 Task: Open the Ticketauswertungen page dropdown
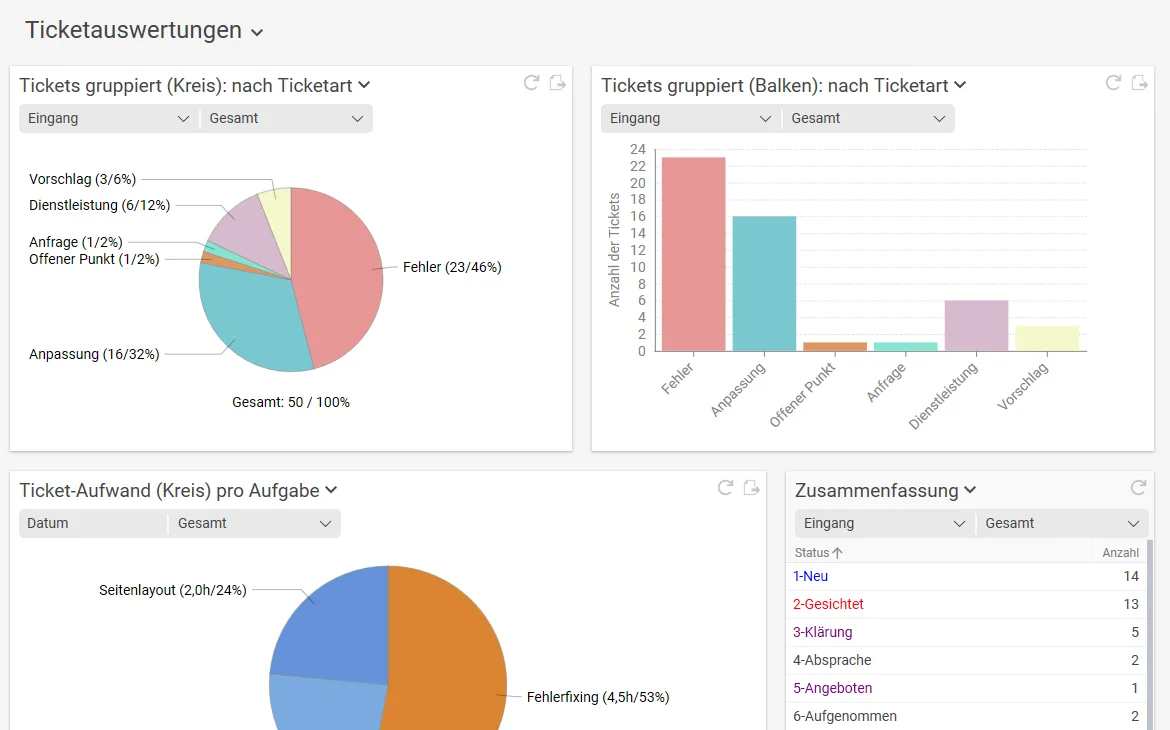pyautogui.click(x=257, y=32)
